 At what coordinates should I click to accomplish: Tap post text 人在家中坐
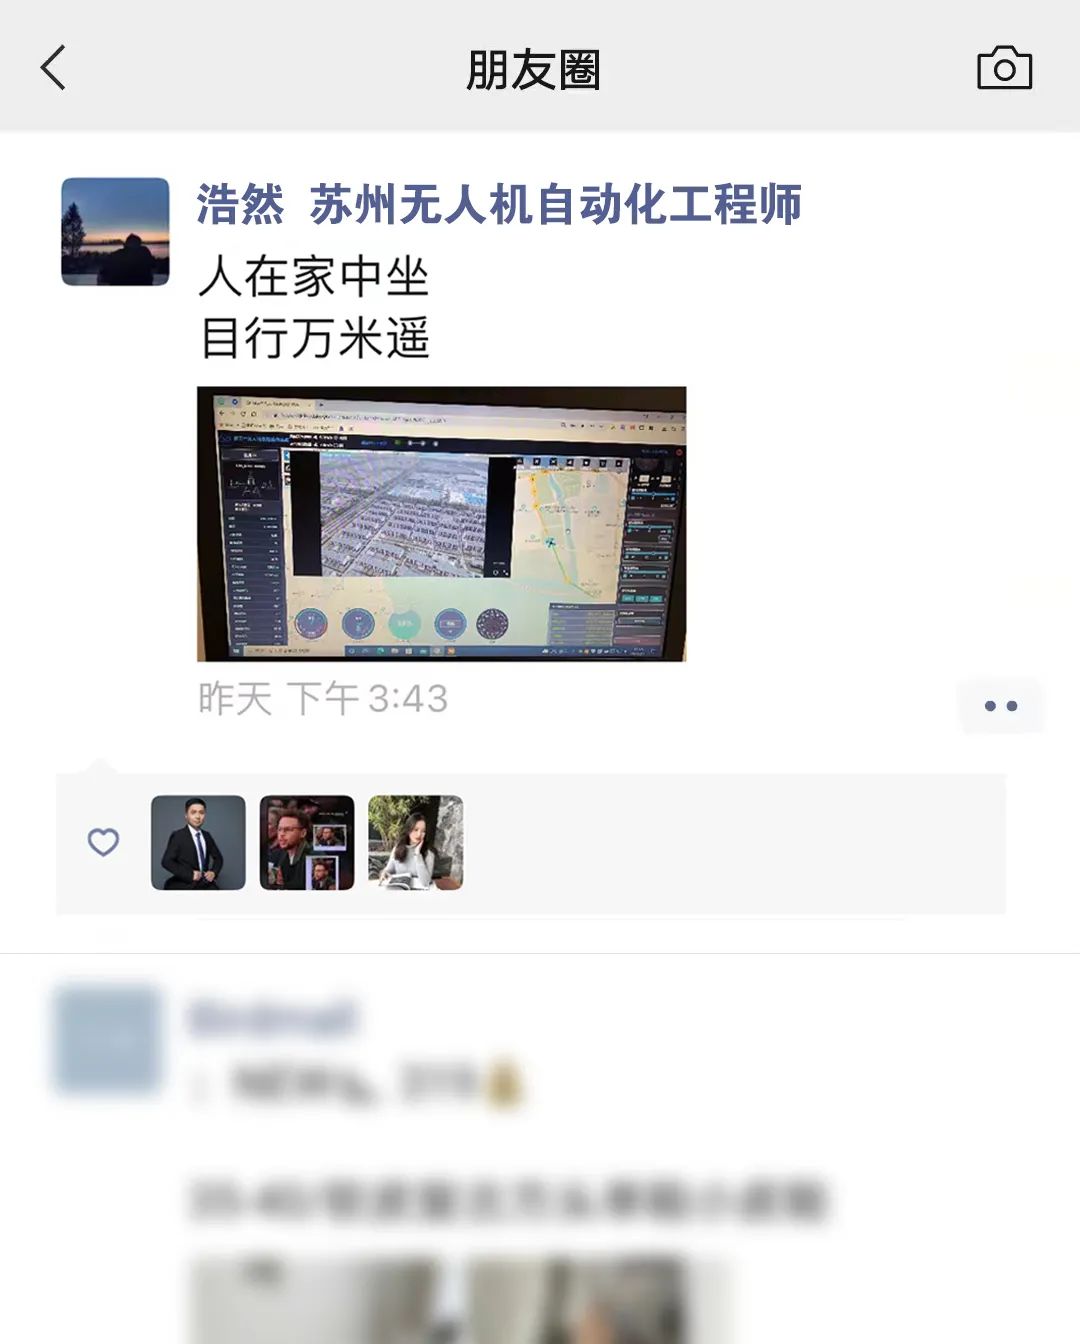click(313, 276)
